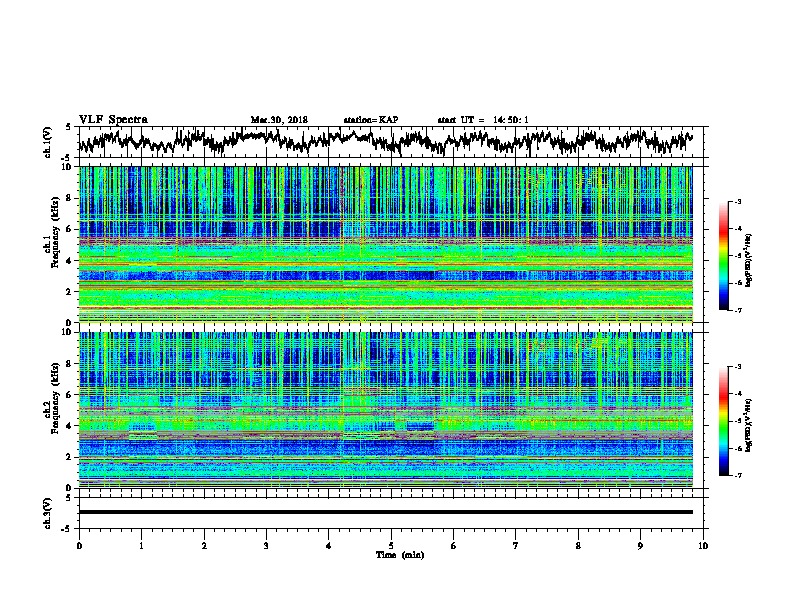Click time axis tick label "10" at right end
The height and width of the screenshot is (612, 792).
[x=703, y=546]
